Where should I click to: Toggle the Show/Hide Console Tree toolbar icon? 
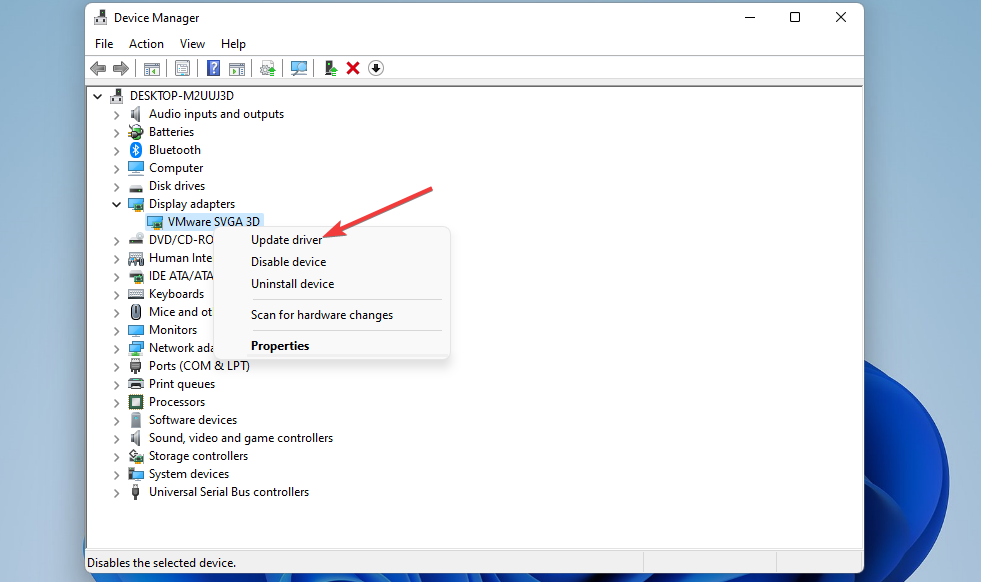tap(151, 68)
